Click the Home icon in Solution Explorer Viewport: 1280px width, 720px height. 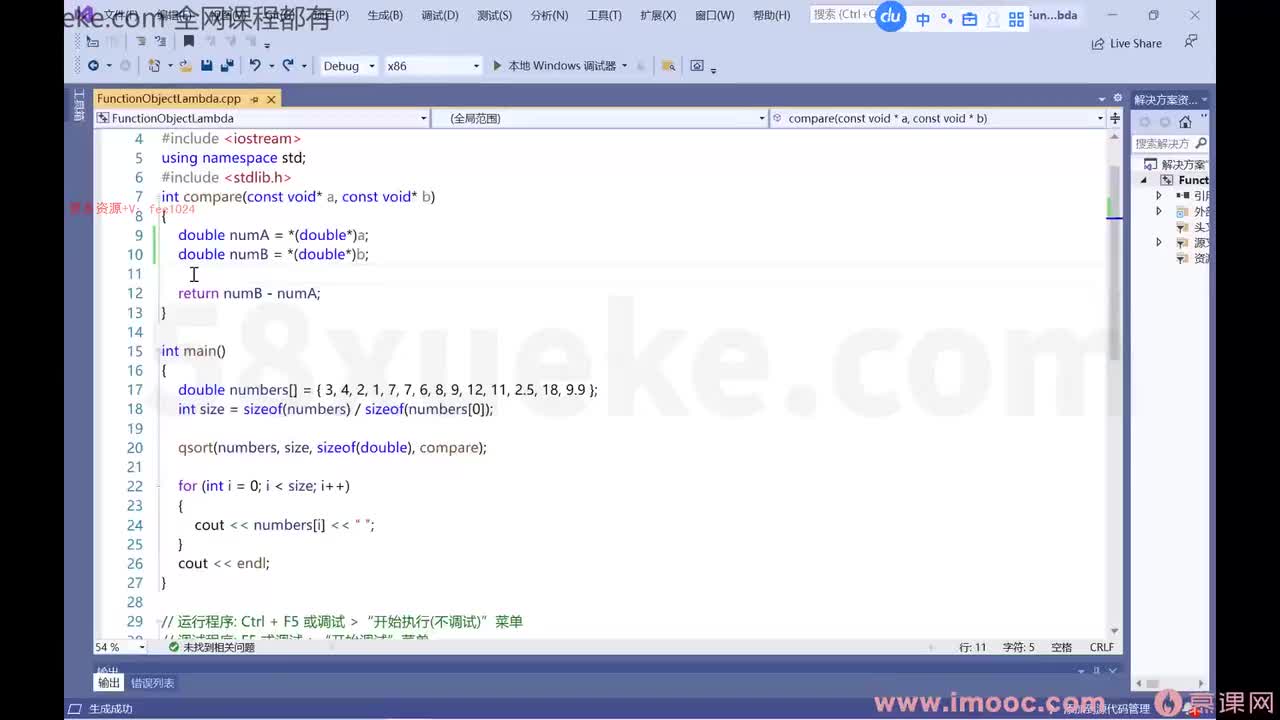1185,122
